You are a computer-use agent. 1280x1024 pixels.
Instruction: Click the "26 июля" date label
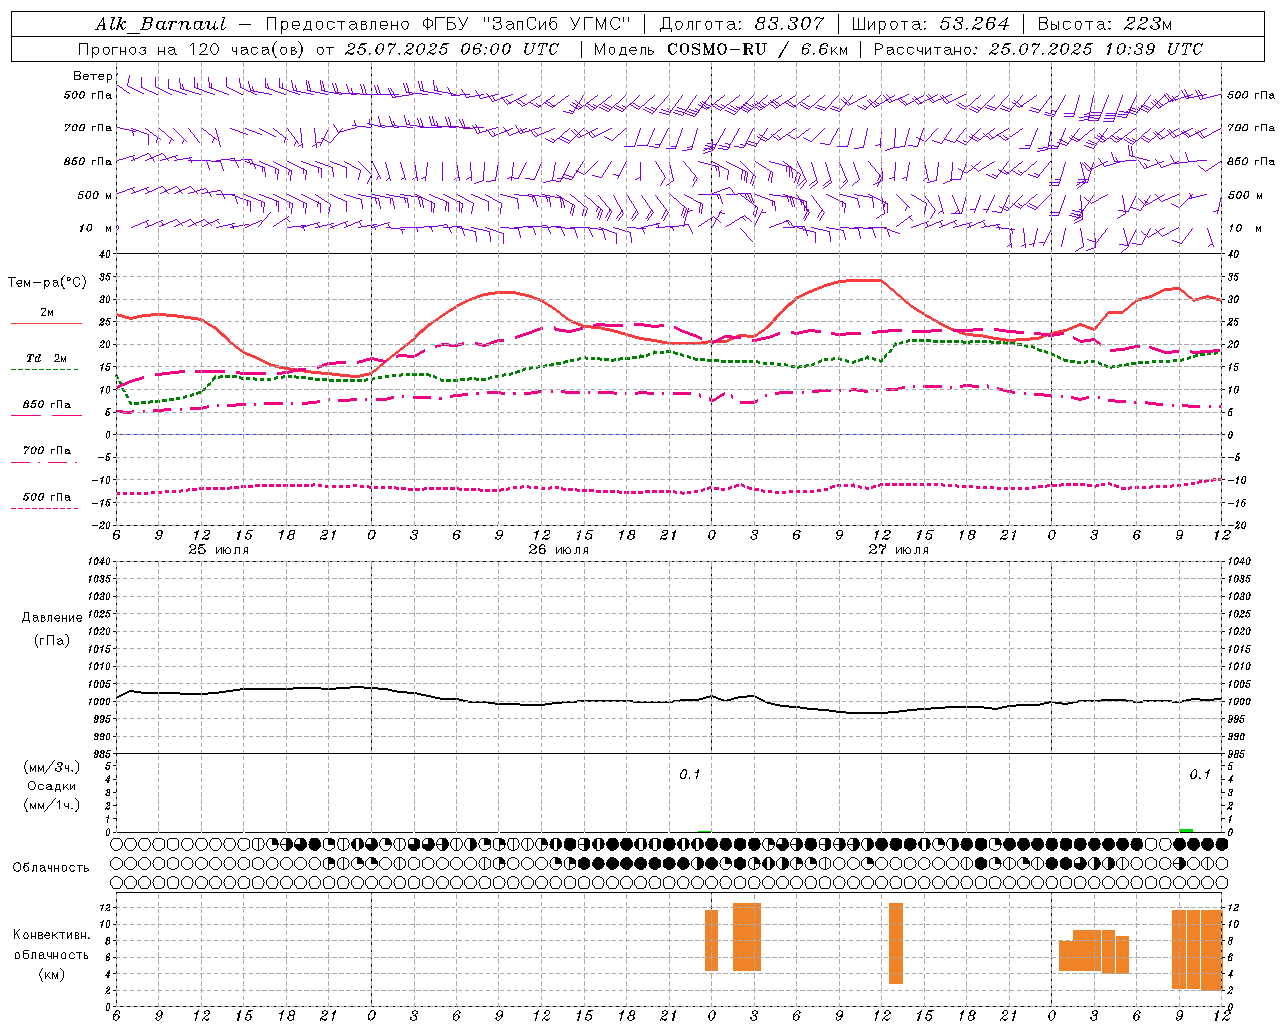(x=559, y=550)
